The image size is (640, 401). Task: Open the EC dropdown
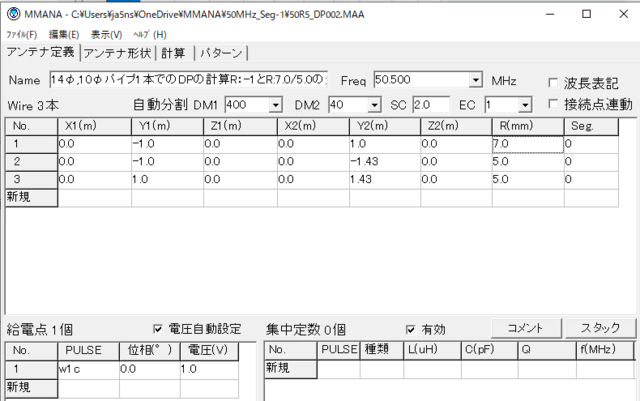524,104
